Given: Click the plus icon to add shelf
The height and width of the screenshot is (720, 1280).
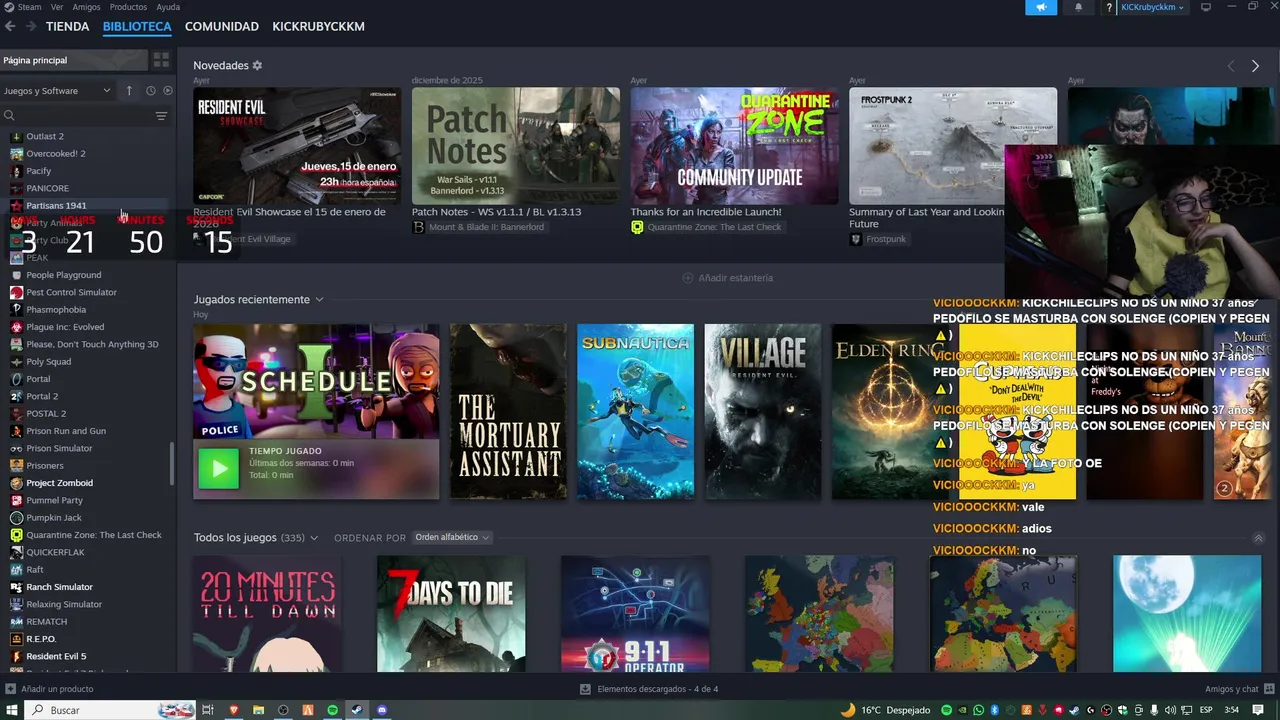Looking at the screenshot, I should pyautogui.click(x=687, y=278).
